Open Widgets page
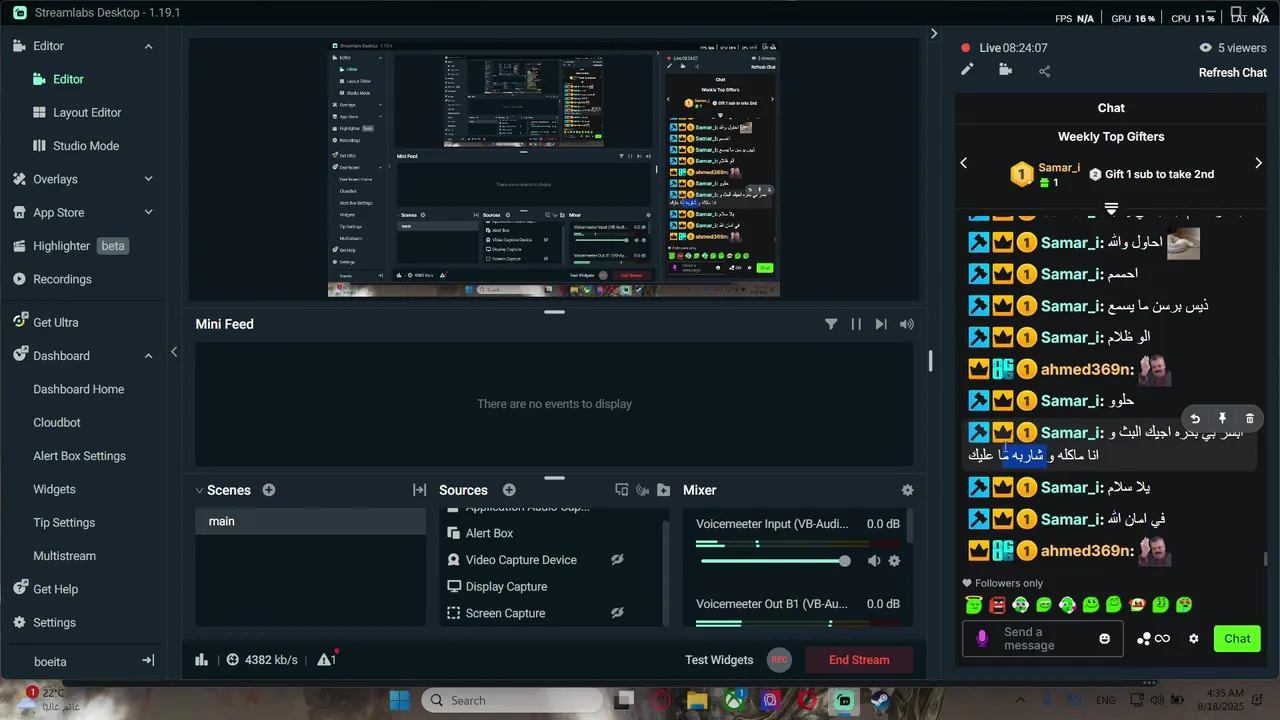The width and height of the screenshot is (1280, 720). click(x=54, y=489)
